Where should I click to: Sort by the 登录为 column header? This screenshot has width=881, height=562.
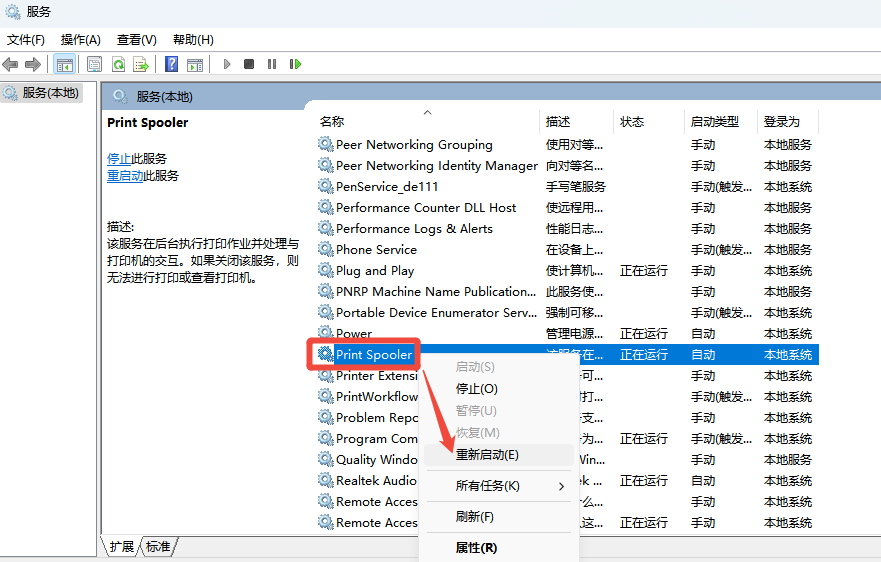point(788,121)
